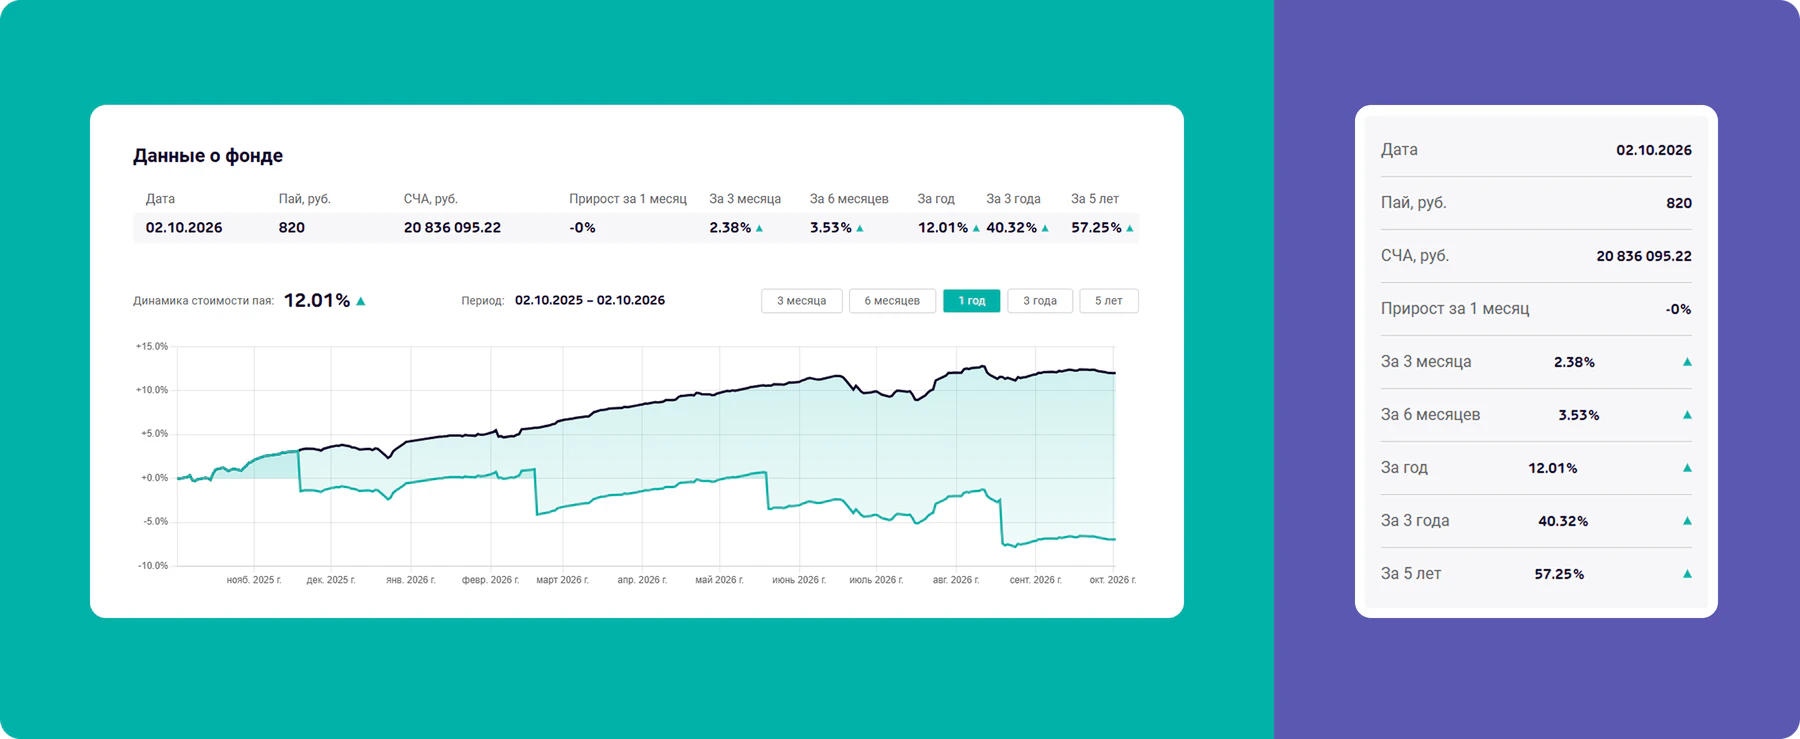This screenshot has width=1800, height=739.
Task: Select the 6 месяцев period button
Action: click(892, 301)
